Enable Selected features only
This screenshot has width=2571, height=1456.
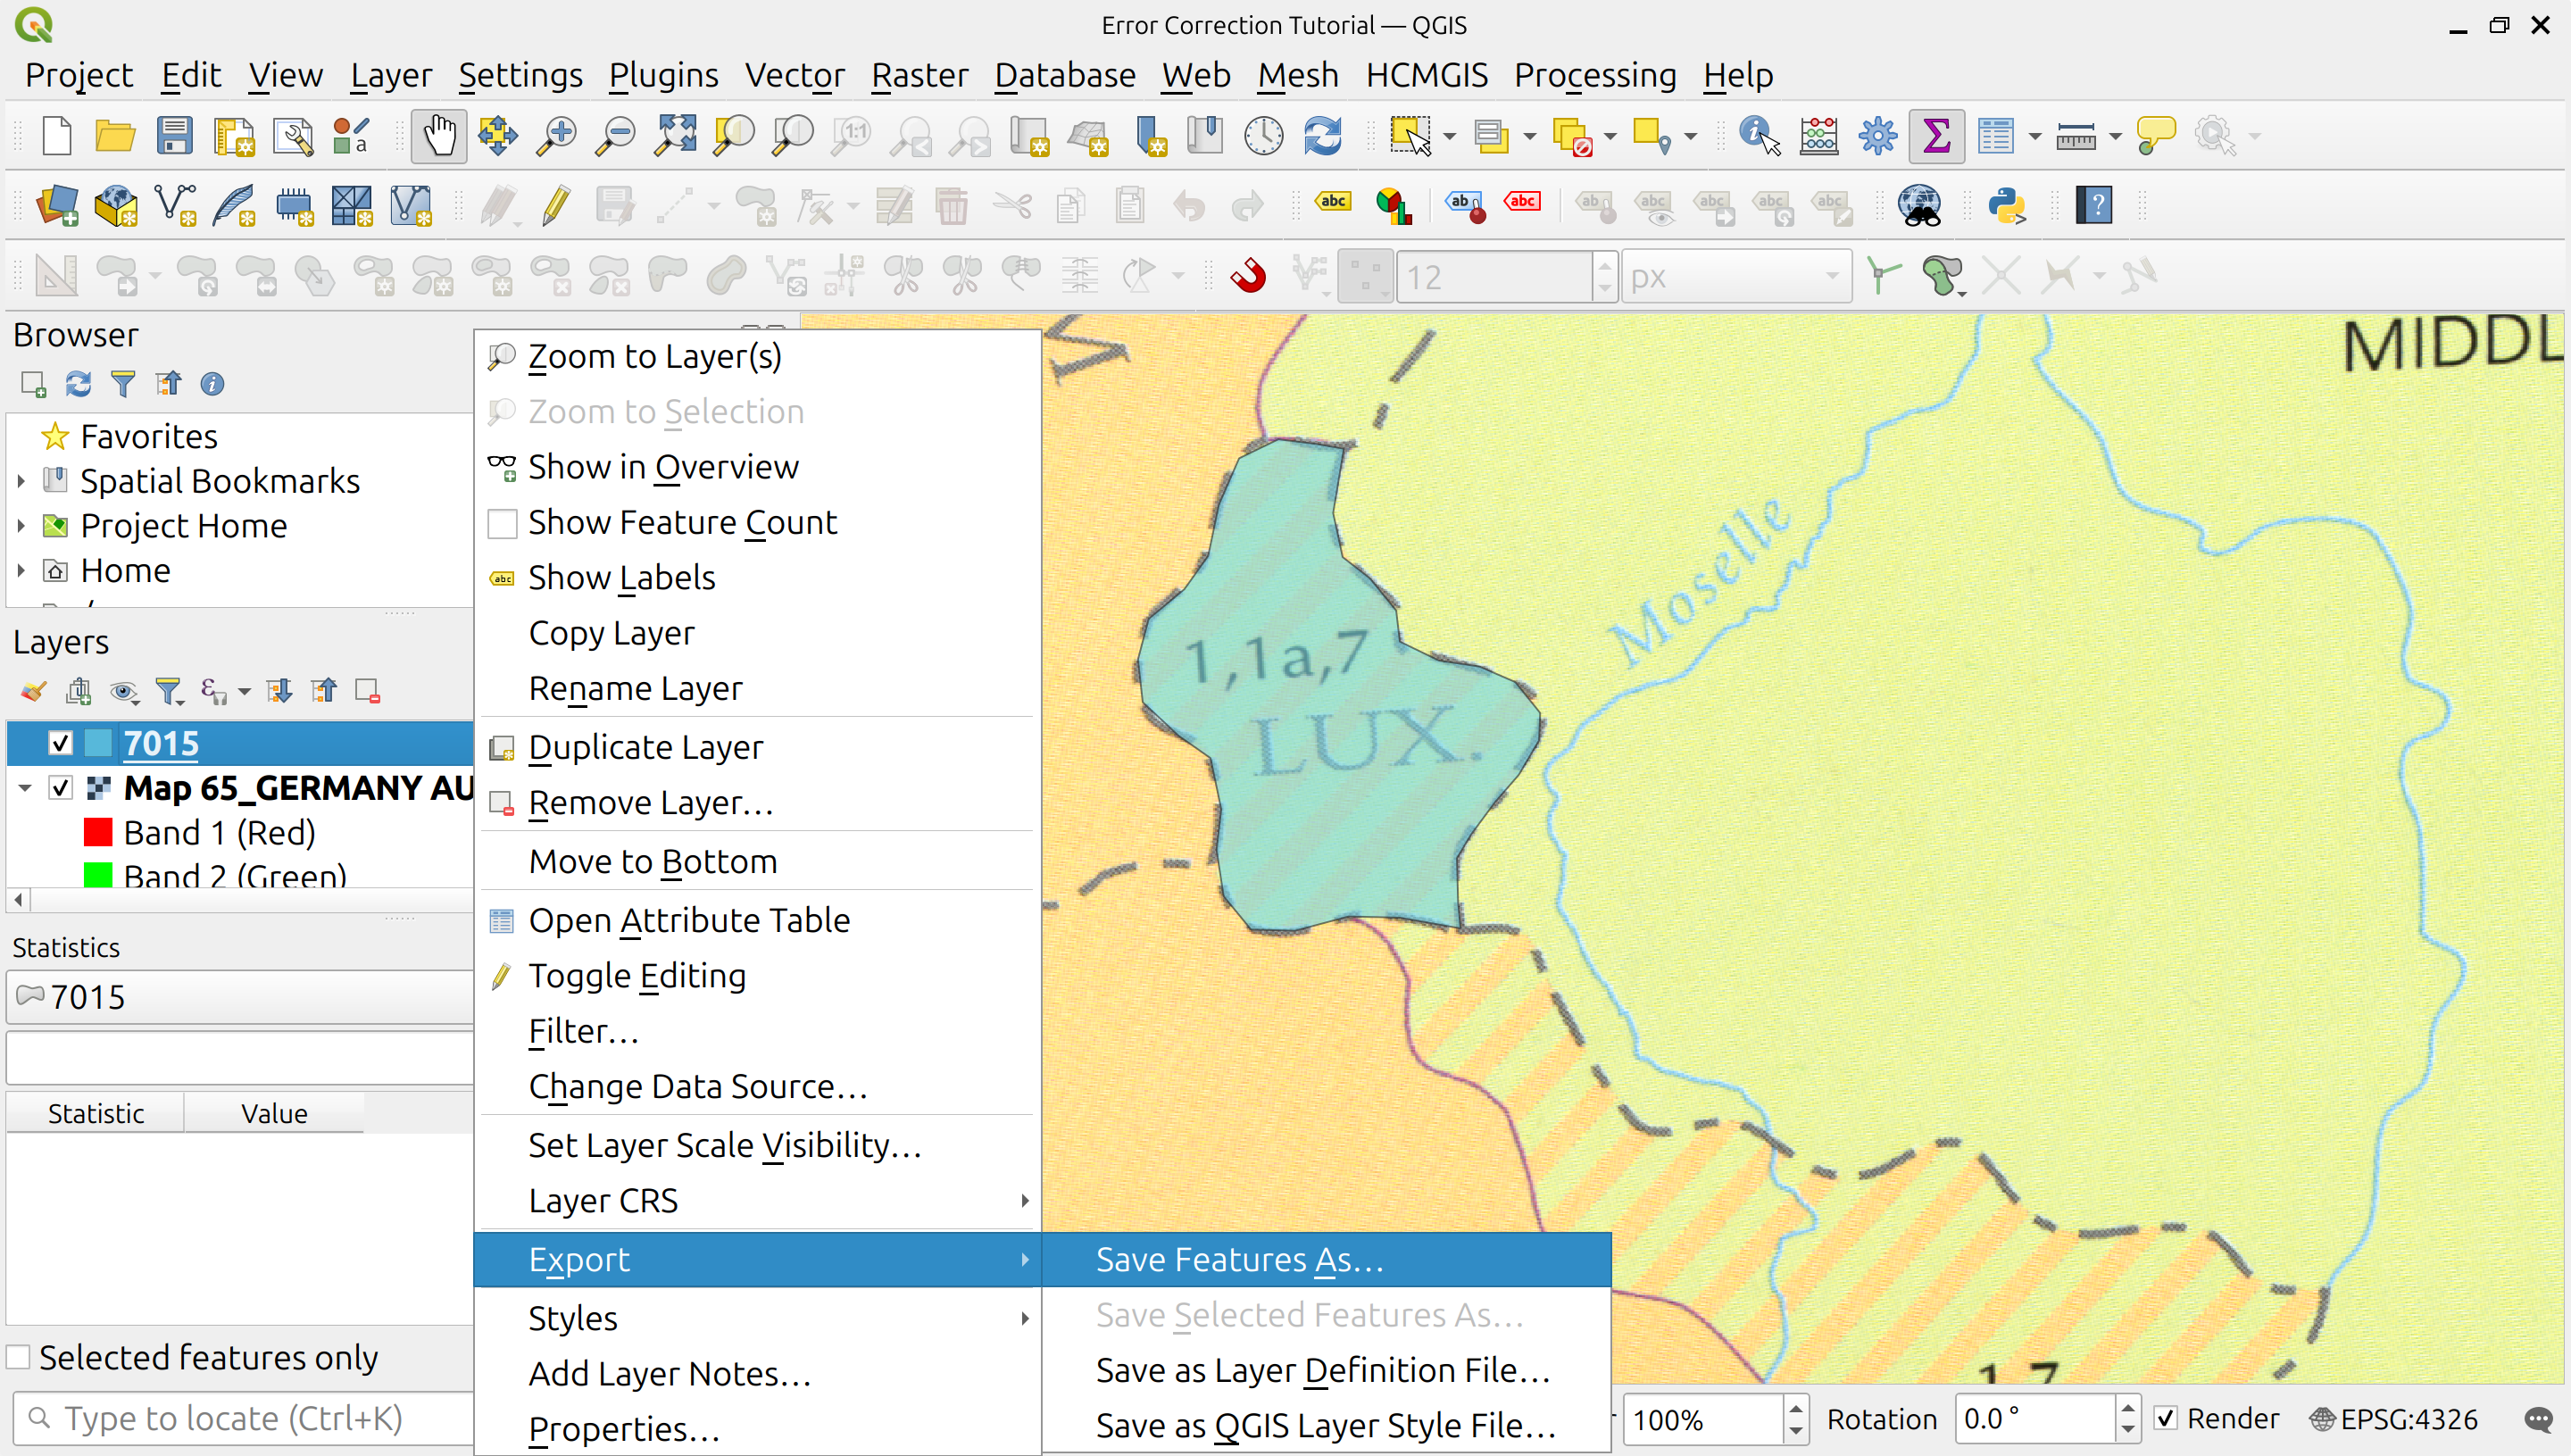click(x=20, y=1356)
